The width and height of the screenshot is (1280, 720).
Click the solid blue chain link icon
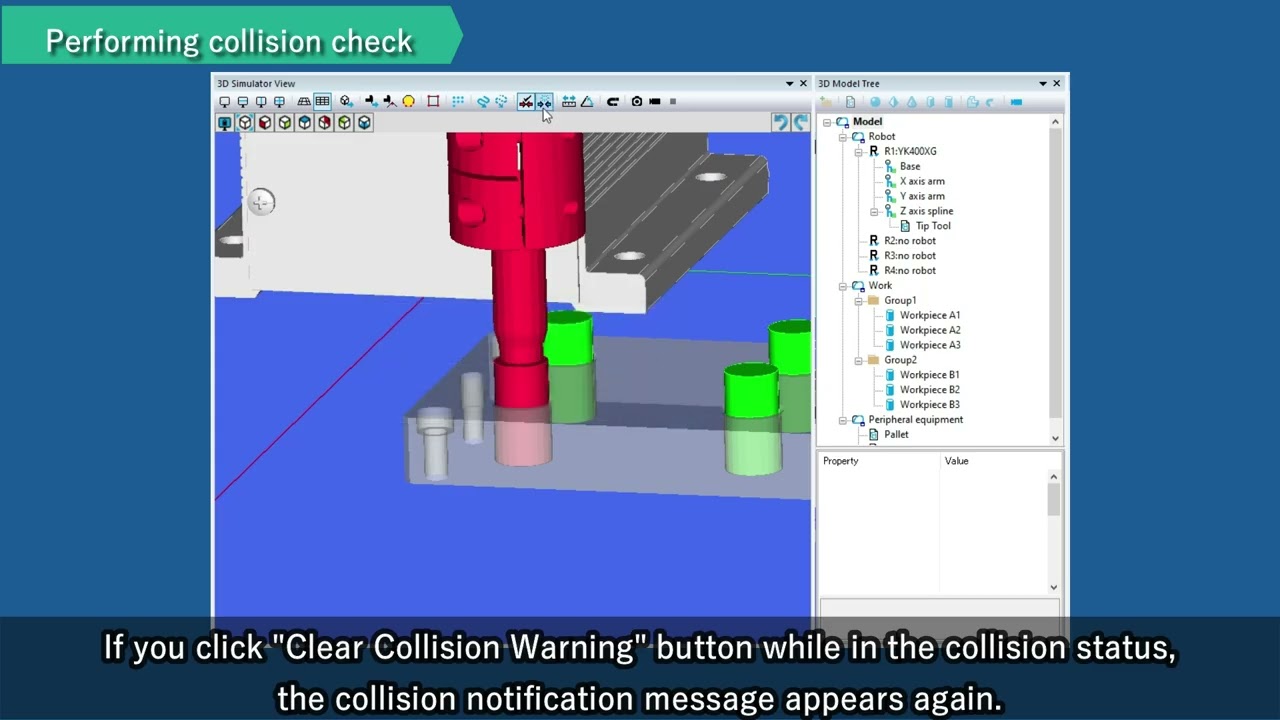click(x=483, y=101)
